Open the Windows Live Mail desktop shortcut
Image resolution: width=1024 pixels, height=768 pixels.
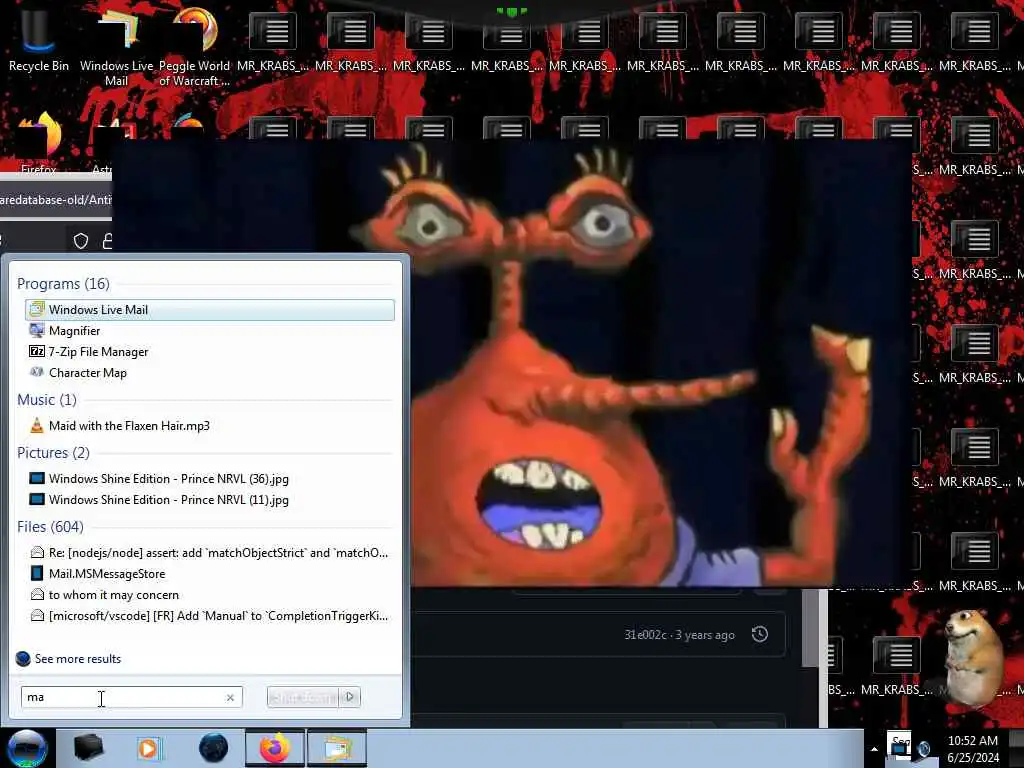pos(116,46)
